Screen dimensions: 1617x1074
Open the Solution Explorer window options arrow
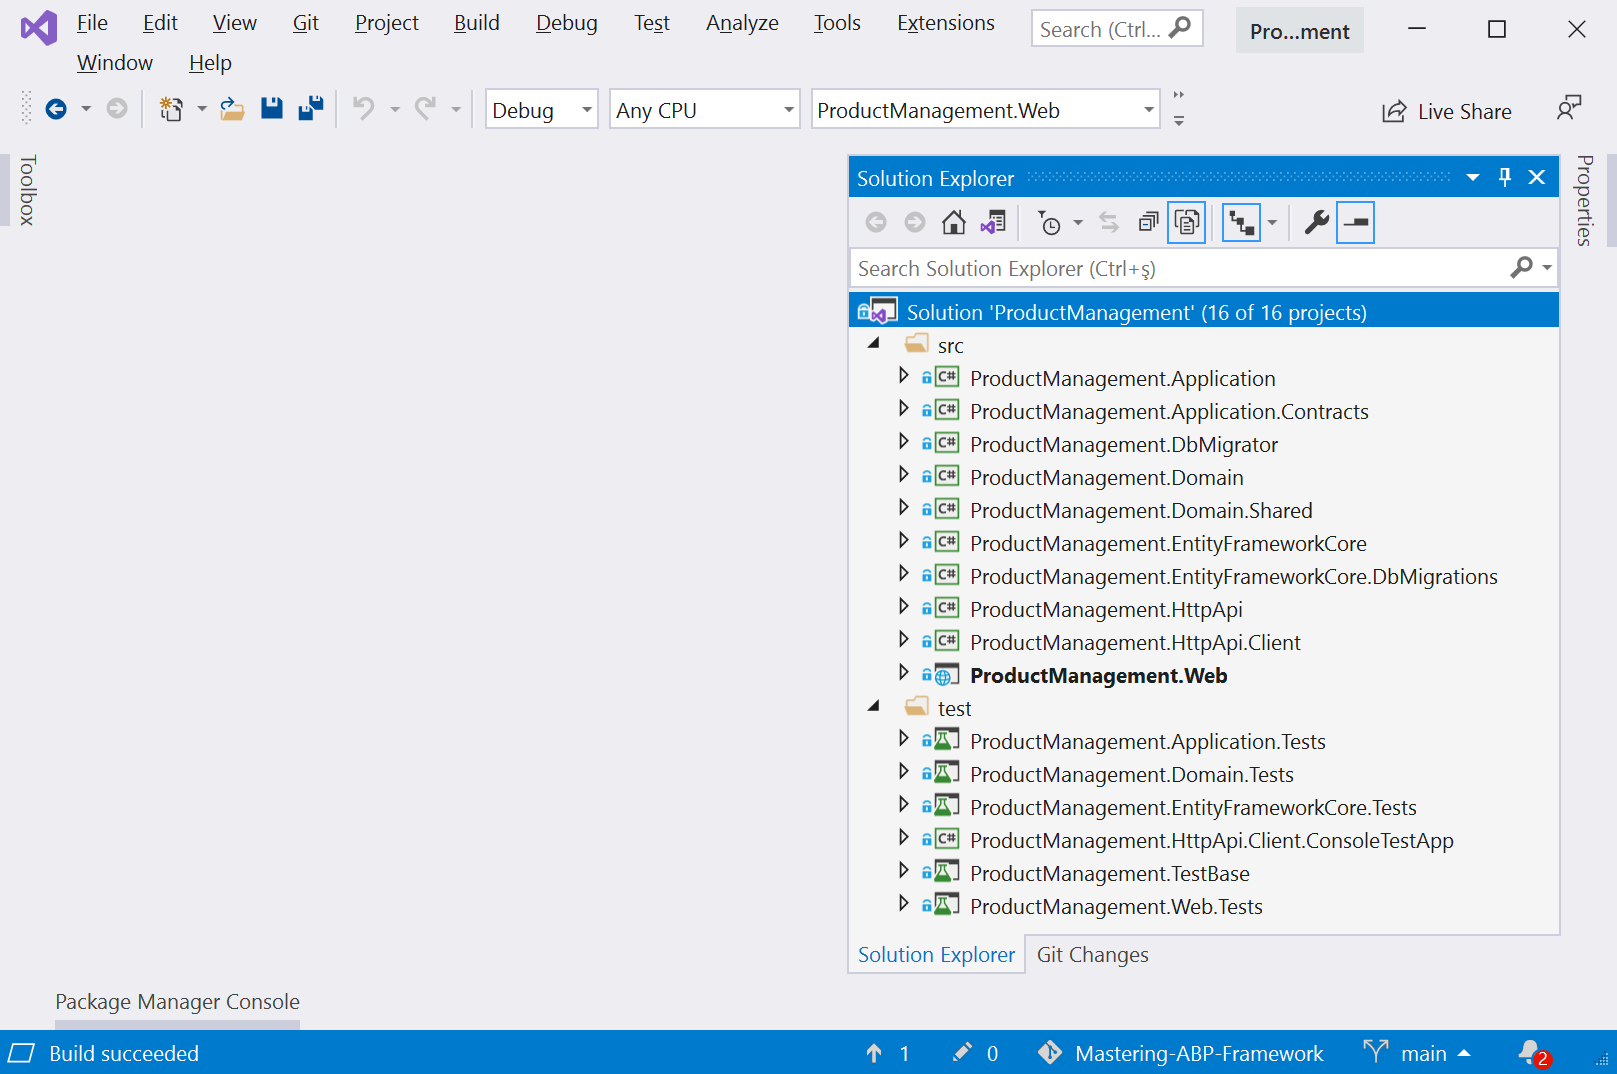[x=1473, y=177]
